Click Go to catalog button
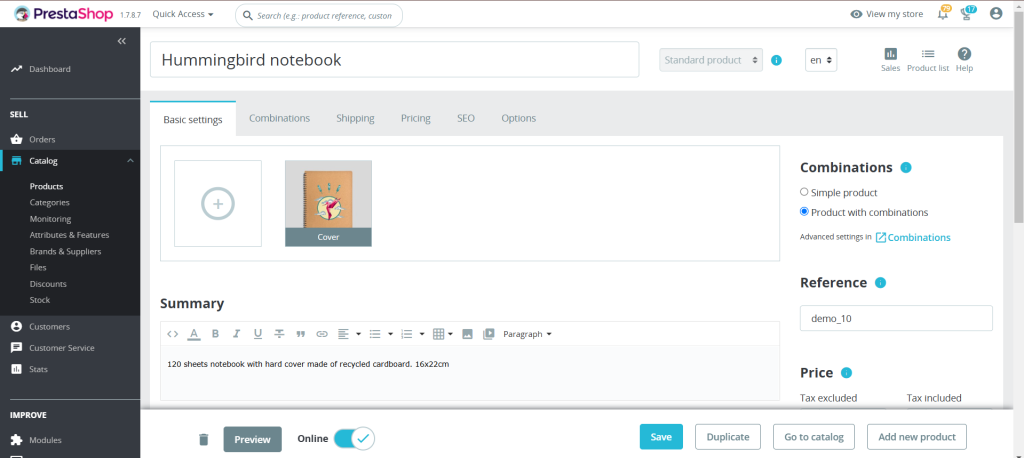 point(814,437)
